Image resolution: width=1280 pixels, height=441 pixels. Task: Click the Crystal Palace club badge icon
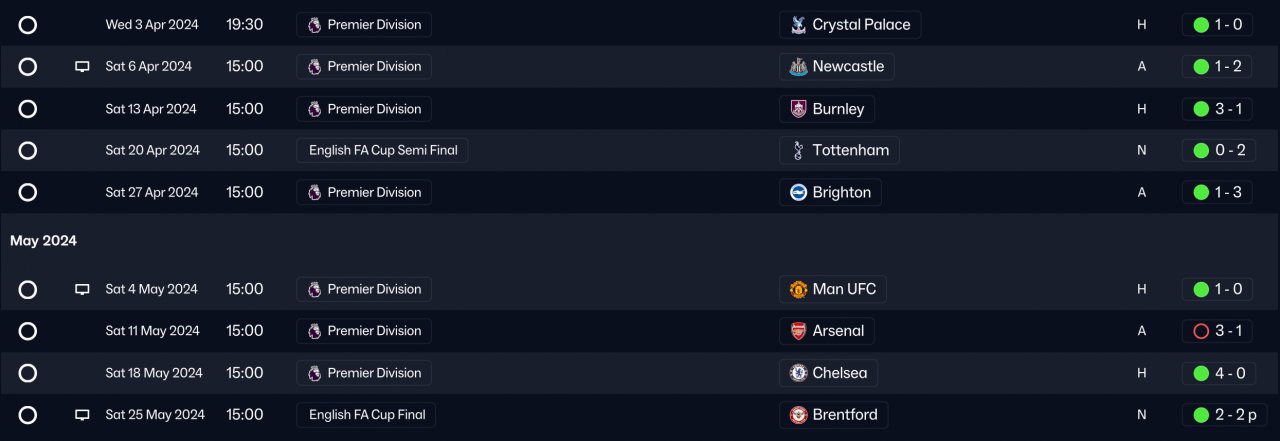coord(798,25)
